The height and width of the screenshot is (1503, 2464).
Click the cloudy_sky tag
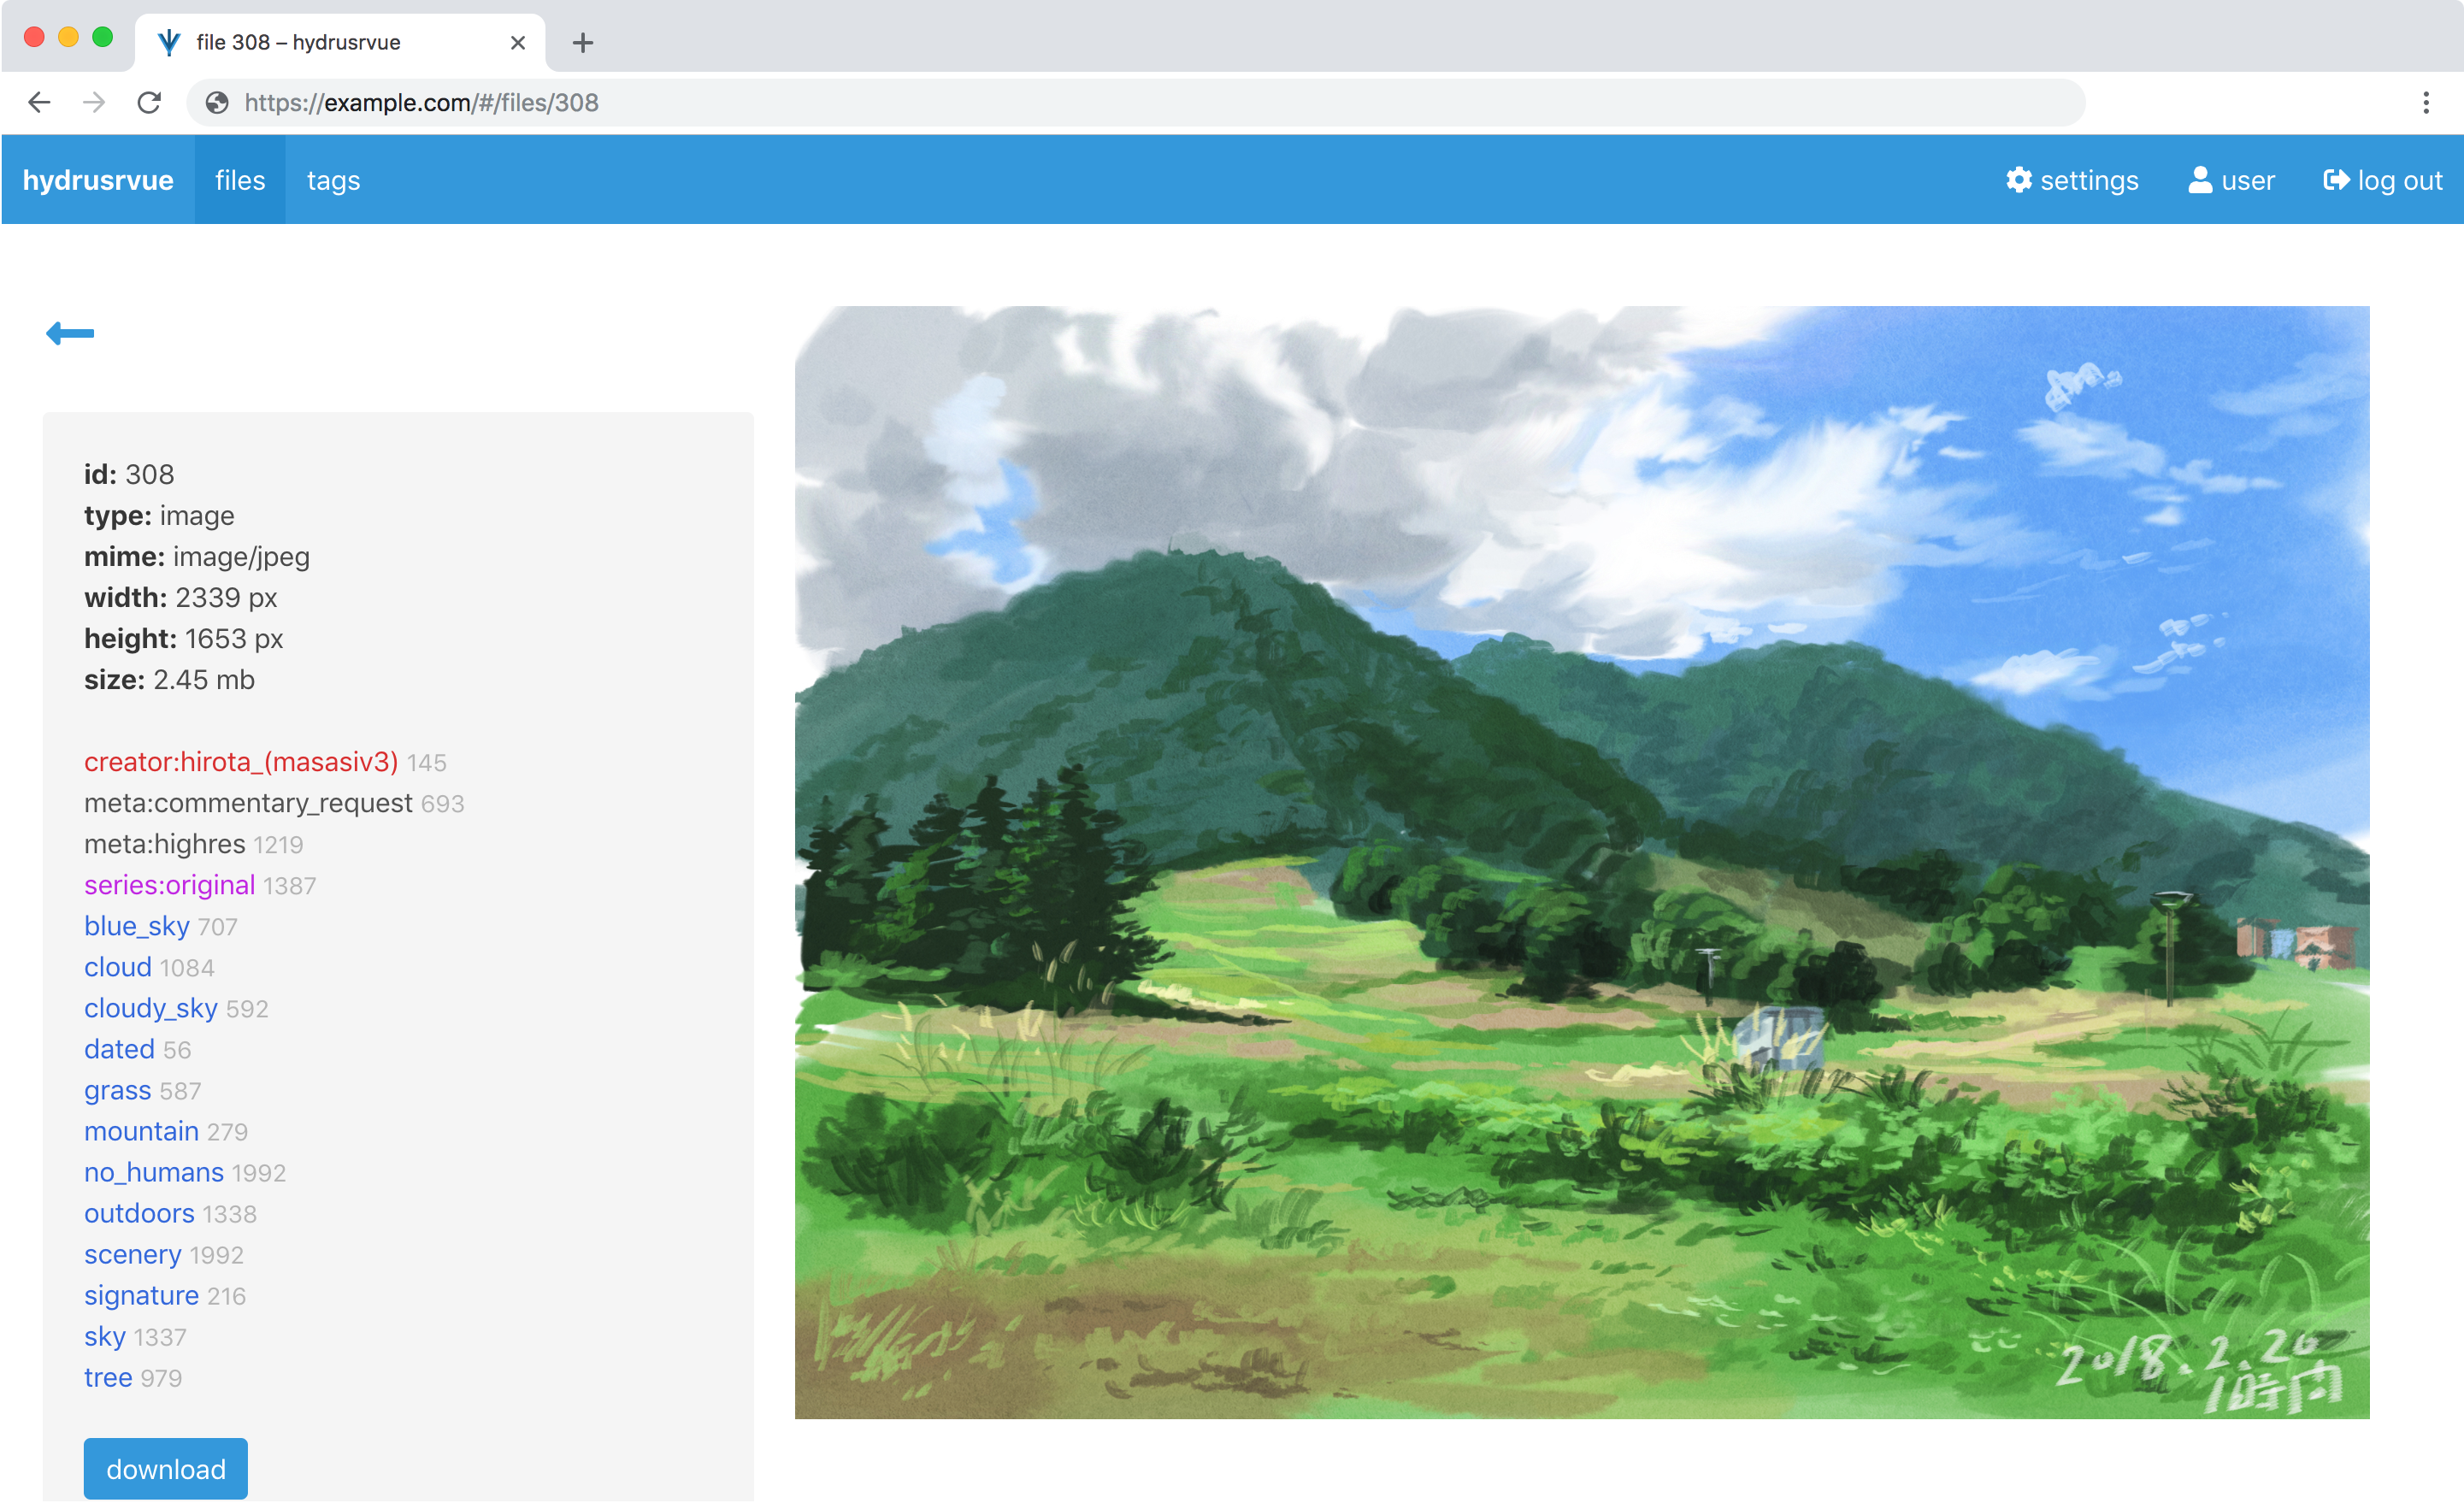(x=151, y=1008)
